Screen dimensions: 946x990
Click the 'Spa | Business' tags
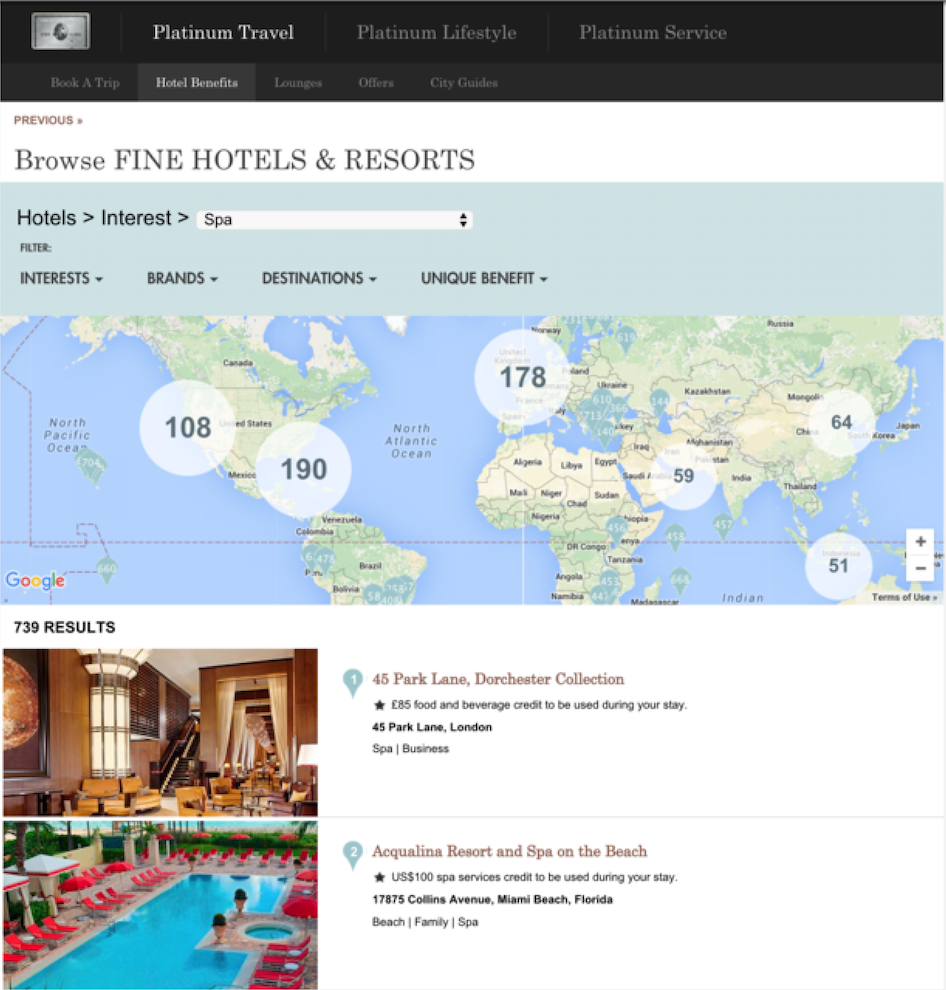(410, 749)
